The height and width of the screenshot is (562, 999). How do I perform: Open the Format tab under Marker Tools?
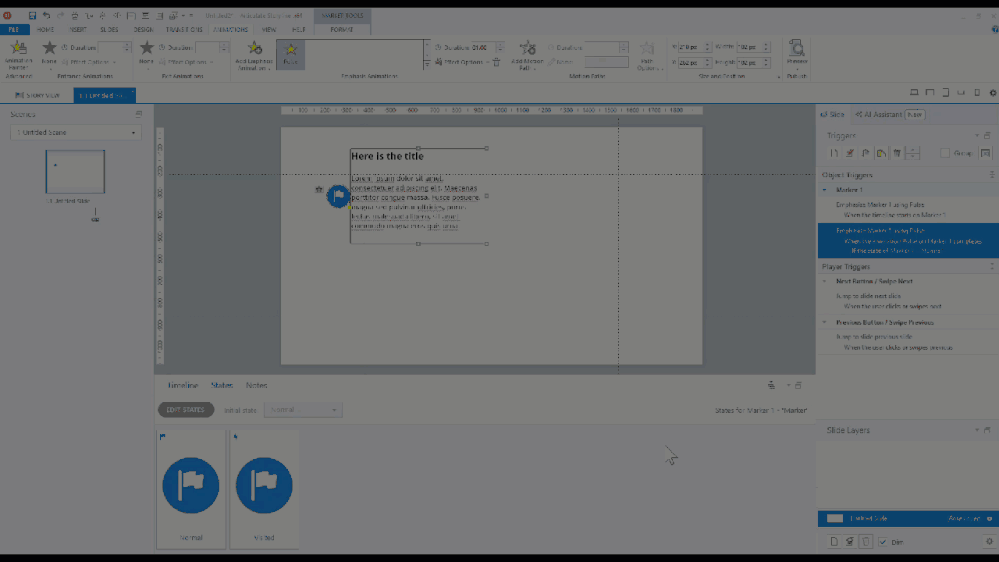(x=341, y=29)
